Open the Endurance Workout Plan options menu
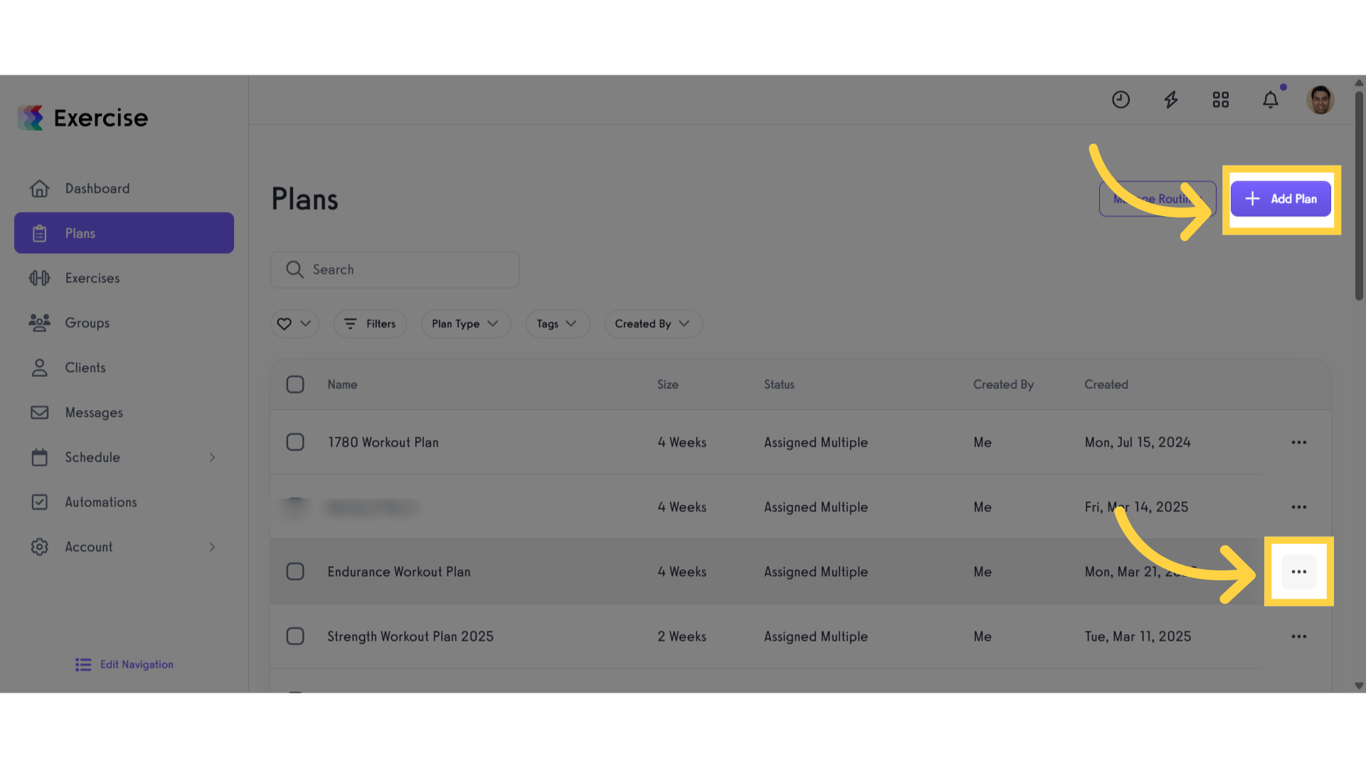 (1299, 571)
